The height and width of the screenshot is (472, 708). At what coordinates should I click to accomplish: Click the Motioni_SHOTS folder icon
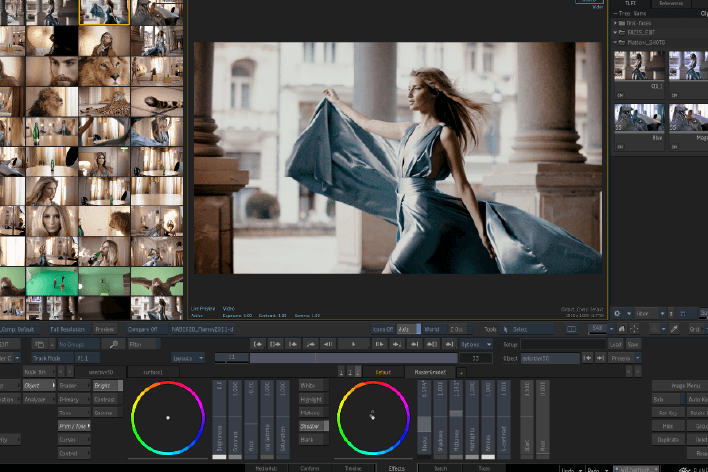coord(621,42)
